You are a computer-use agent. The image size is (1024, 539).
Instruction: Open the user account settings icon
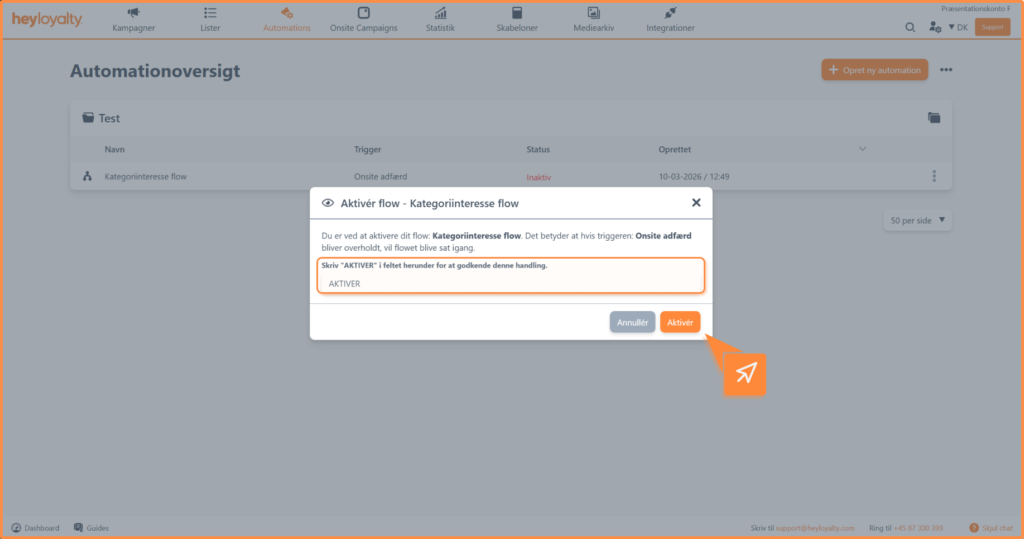point(934,27)
